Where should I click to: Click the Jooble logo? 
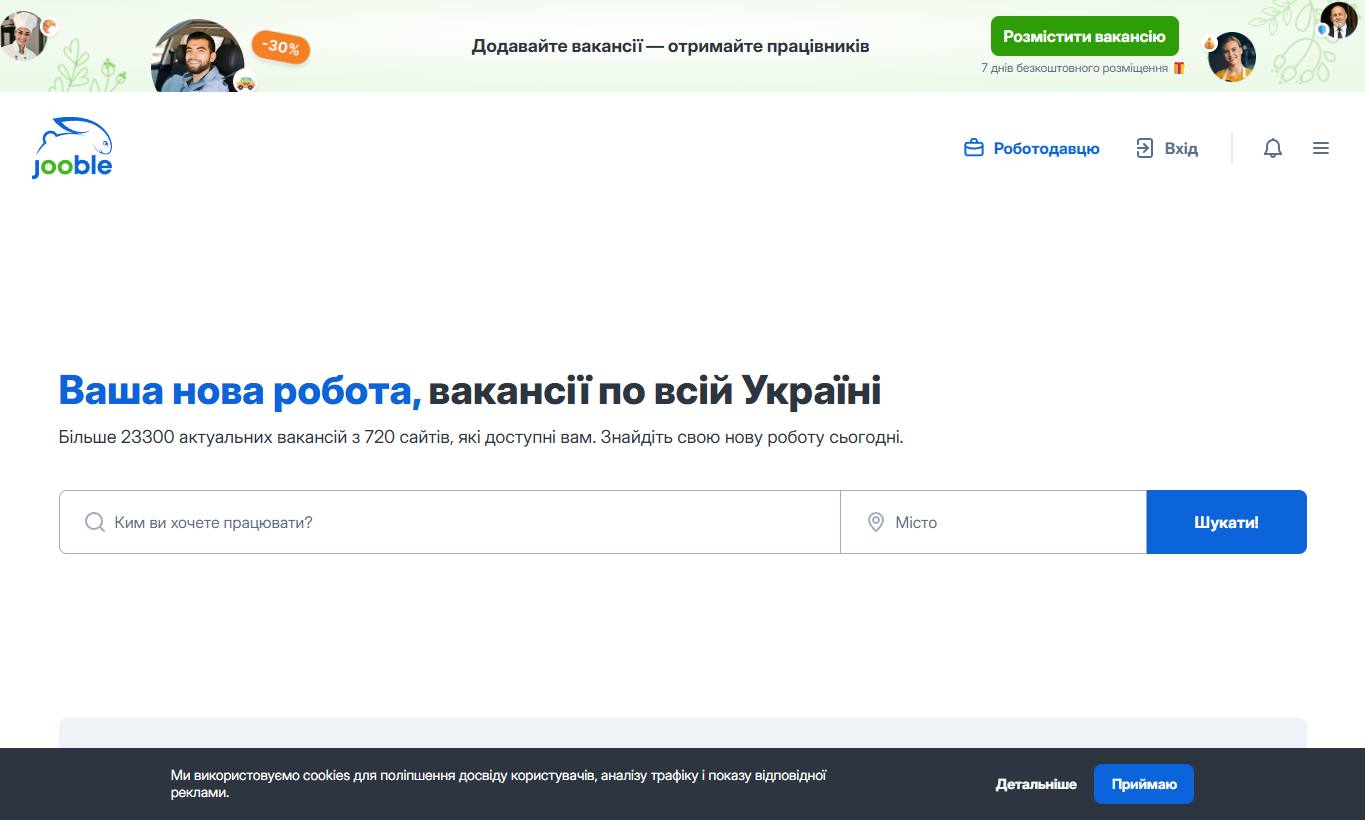[x=72, y=148]
